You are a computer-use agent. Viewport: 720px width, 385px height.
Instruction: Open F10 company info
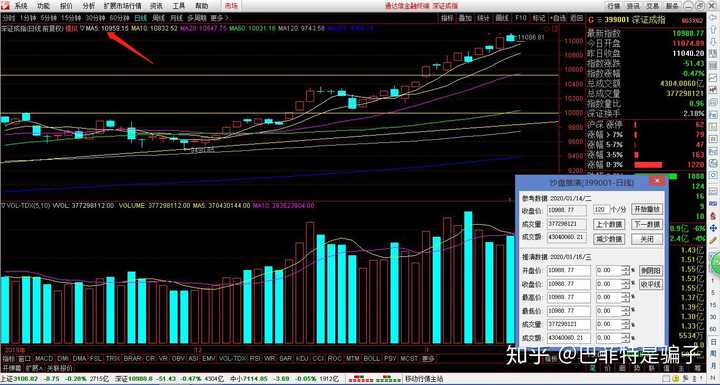coord(520,18)
